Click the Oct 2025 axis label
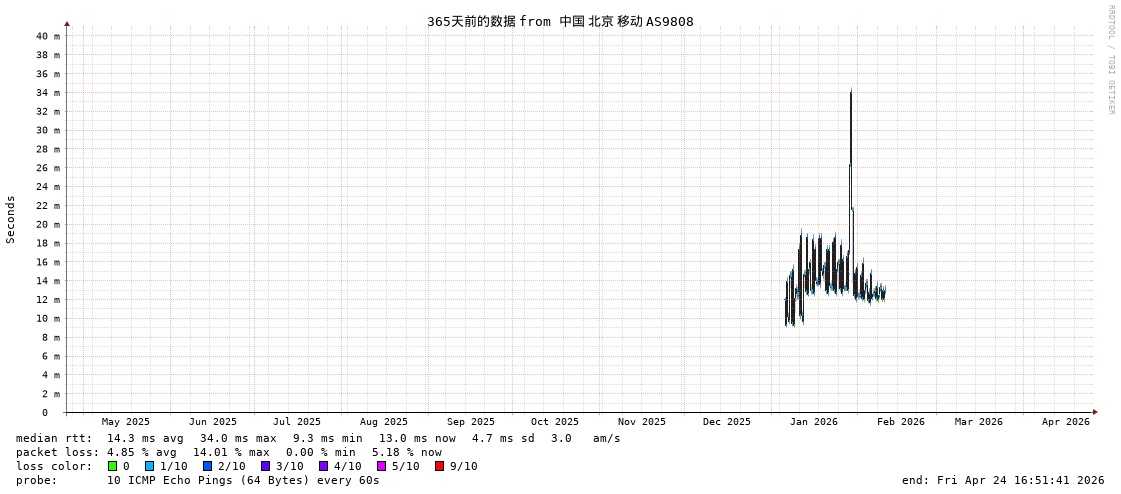The height and width of the screenshot is (494, 1121). coord(554,422)
